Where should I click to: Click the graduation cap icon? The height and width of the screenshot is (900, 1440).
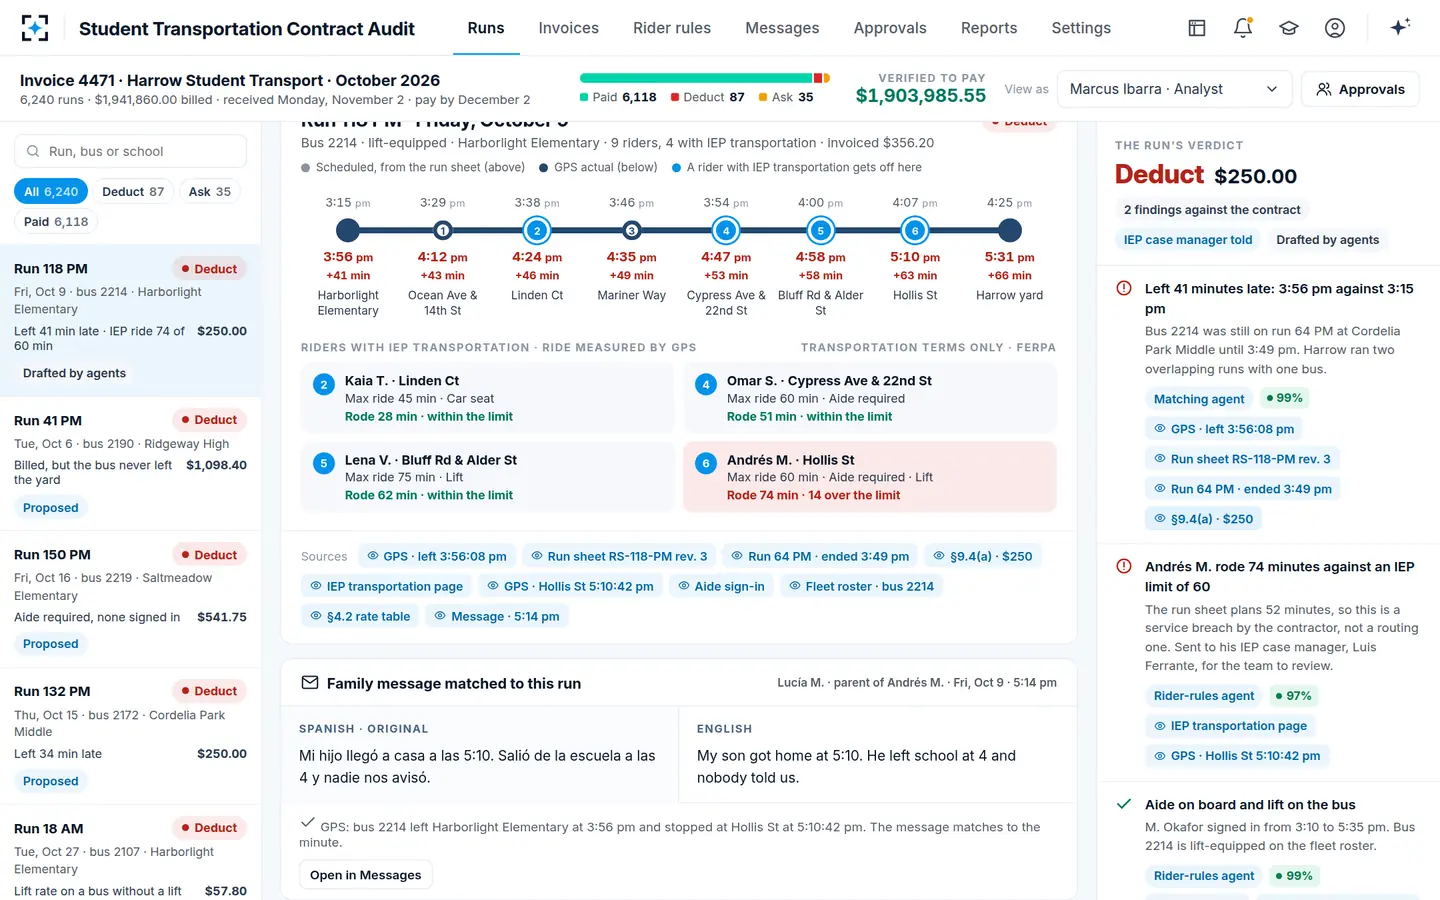[1289, 28]
